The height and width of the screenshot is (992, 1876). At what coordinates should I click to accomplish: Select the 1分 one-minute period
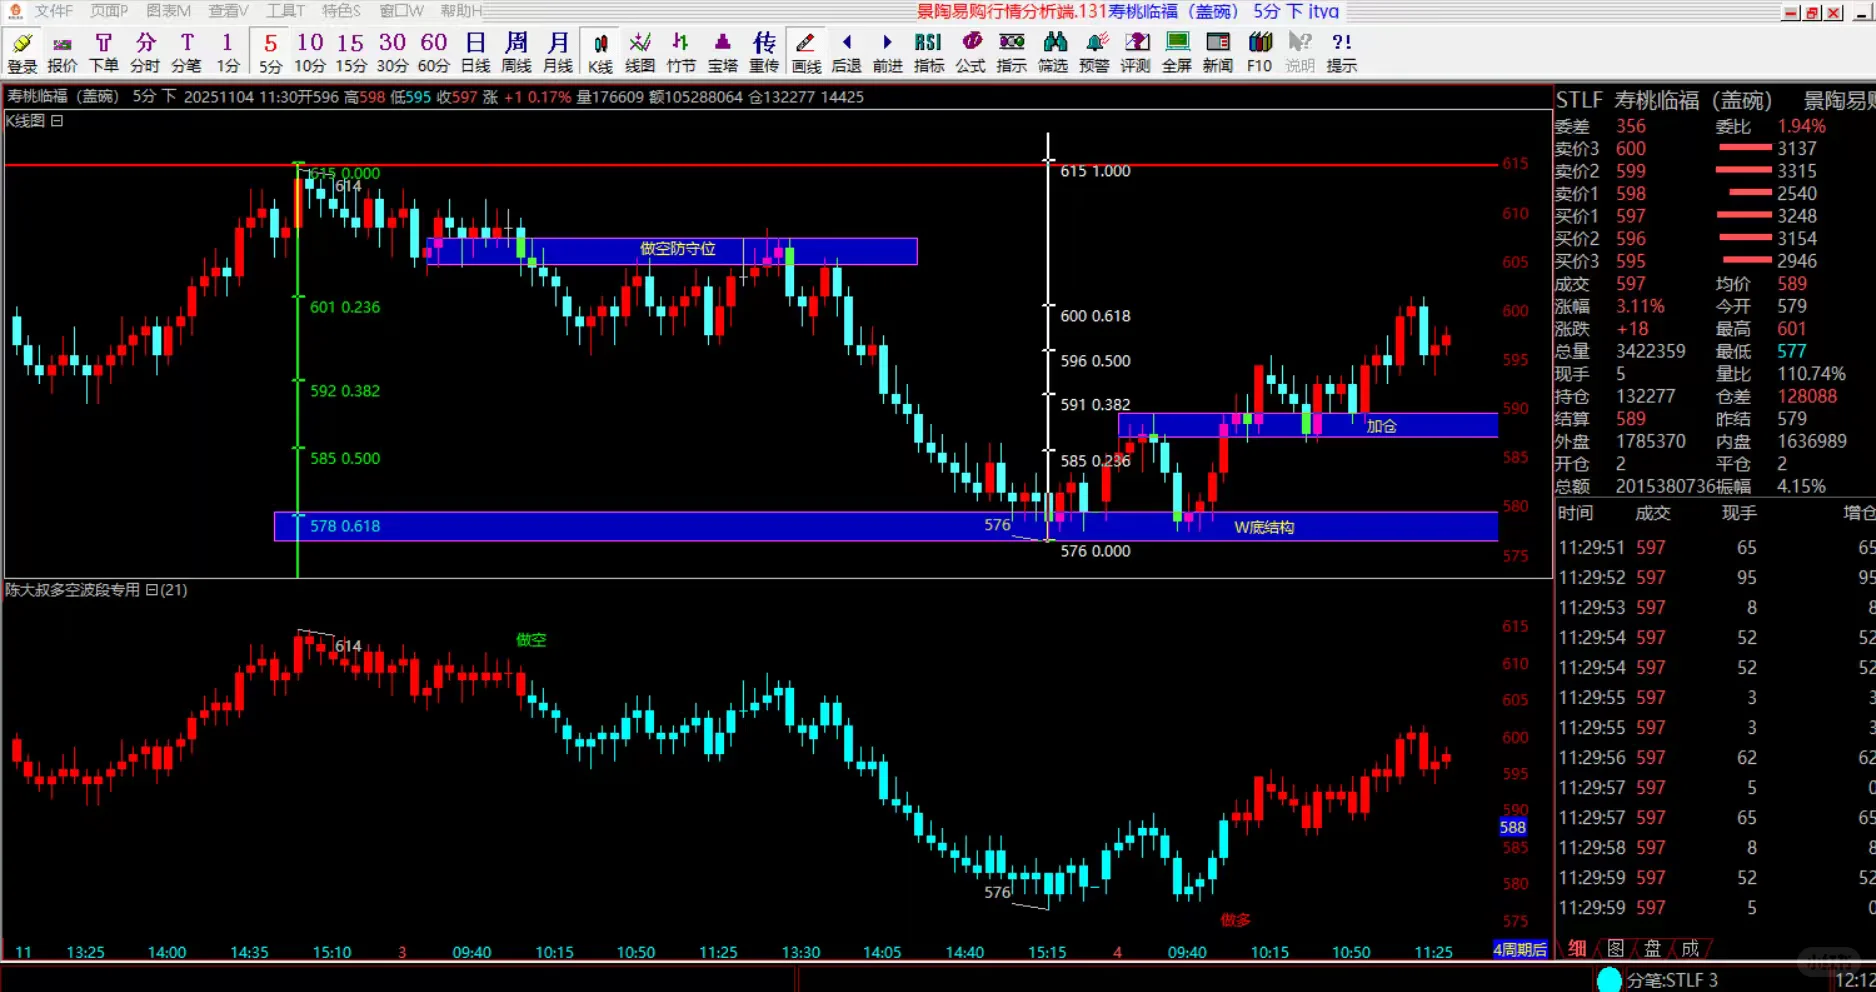pyautogui.click(x=228, y=52)
